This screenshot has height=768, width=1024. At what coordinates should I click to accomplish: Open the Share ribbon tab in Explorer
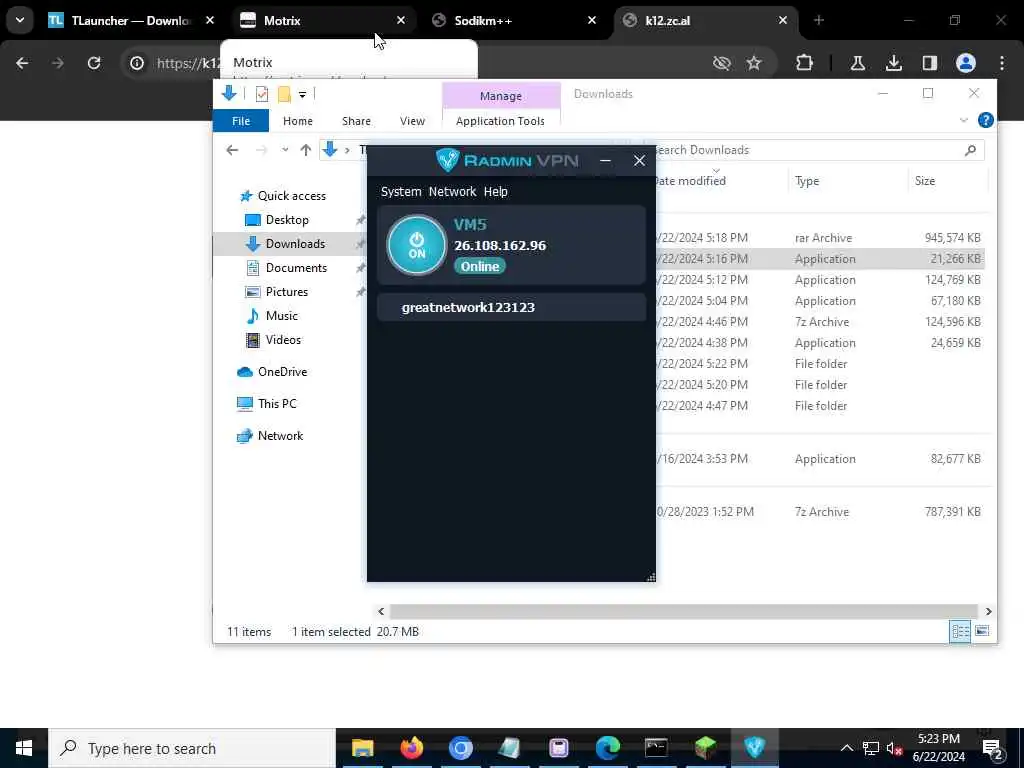pyautogui.click(x=356, y=121)
